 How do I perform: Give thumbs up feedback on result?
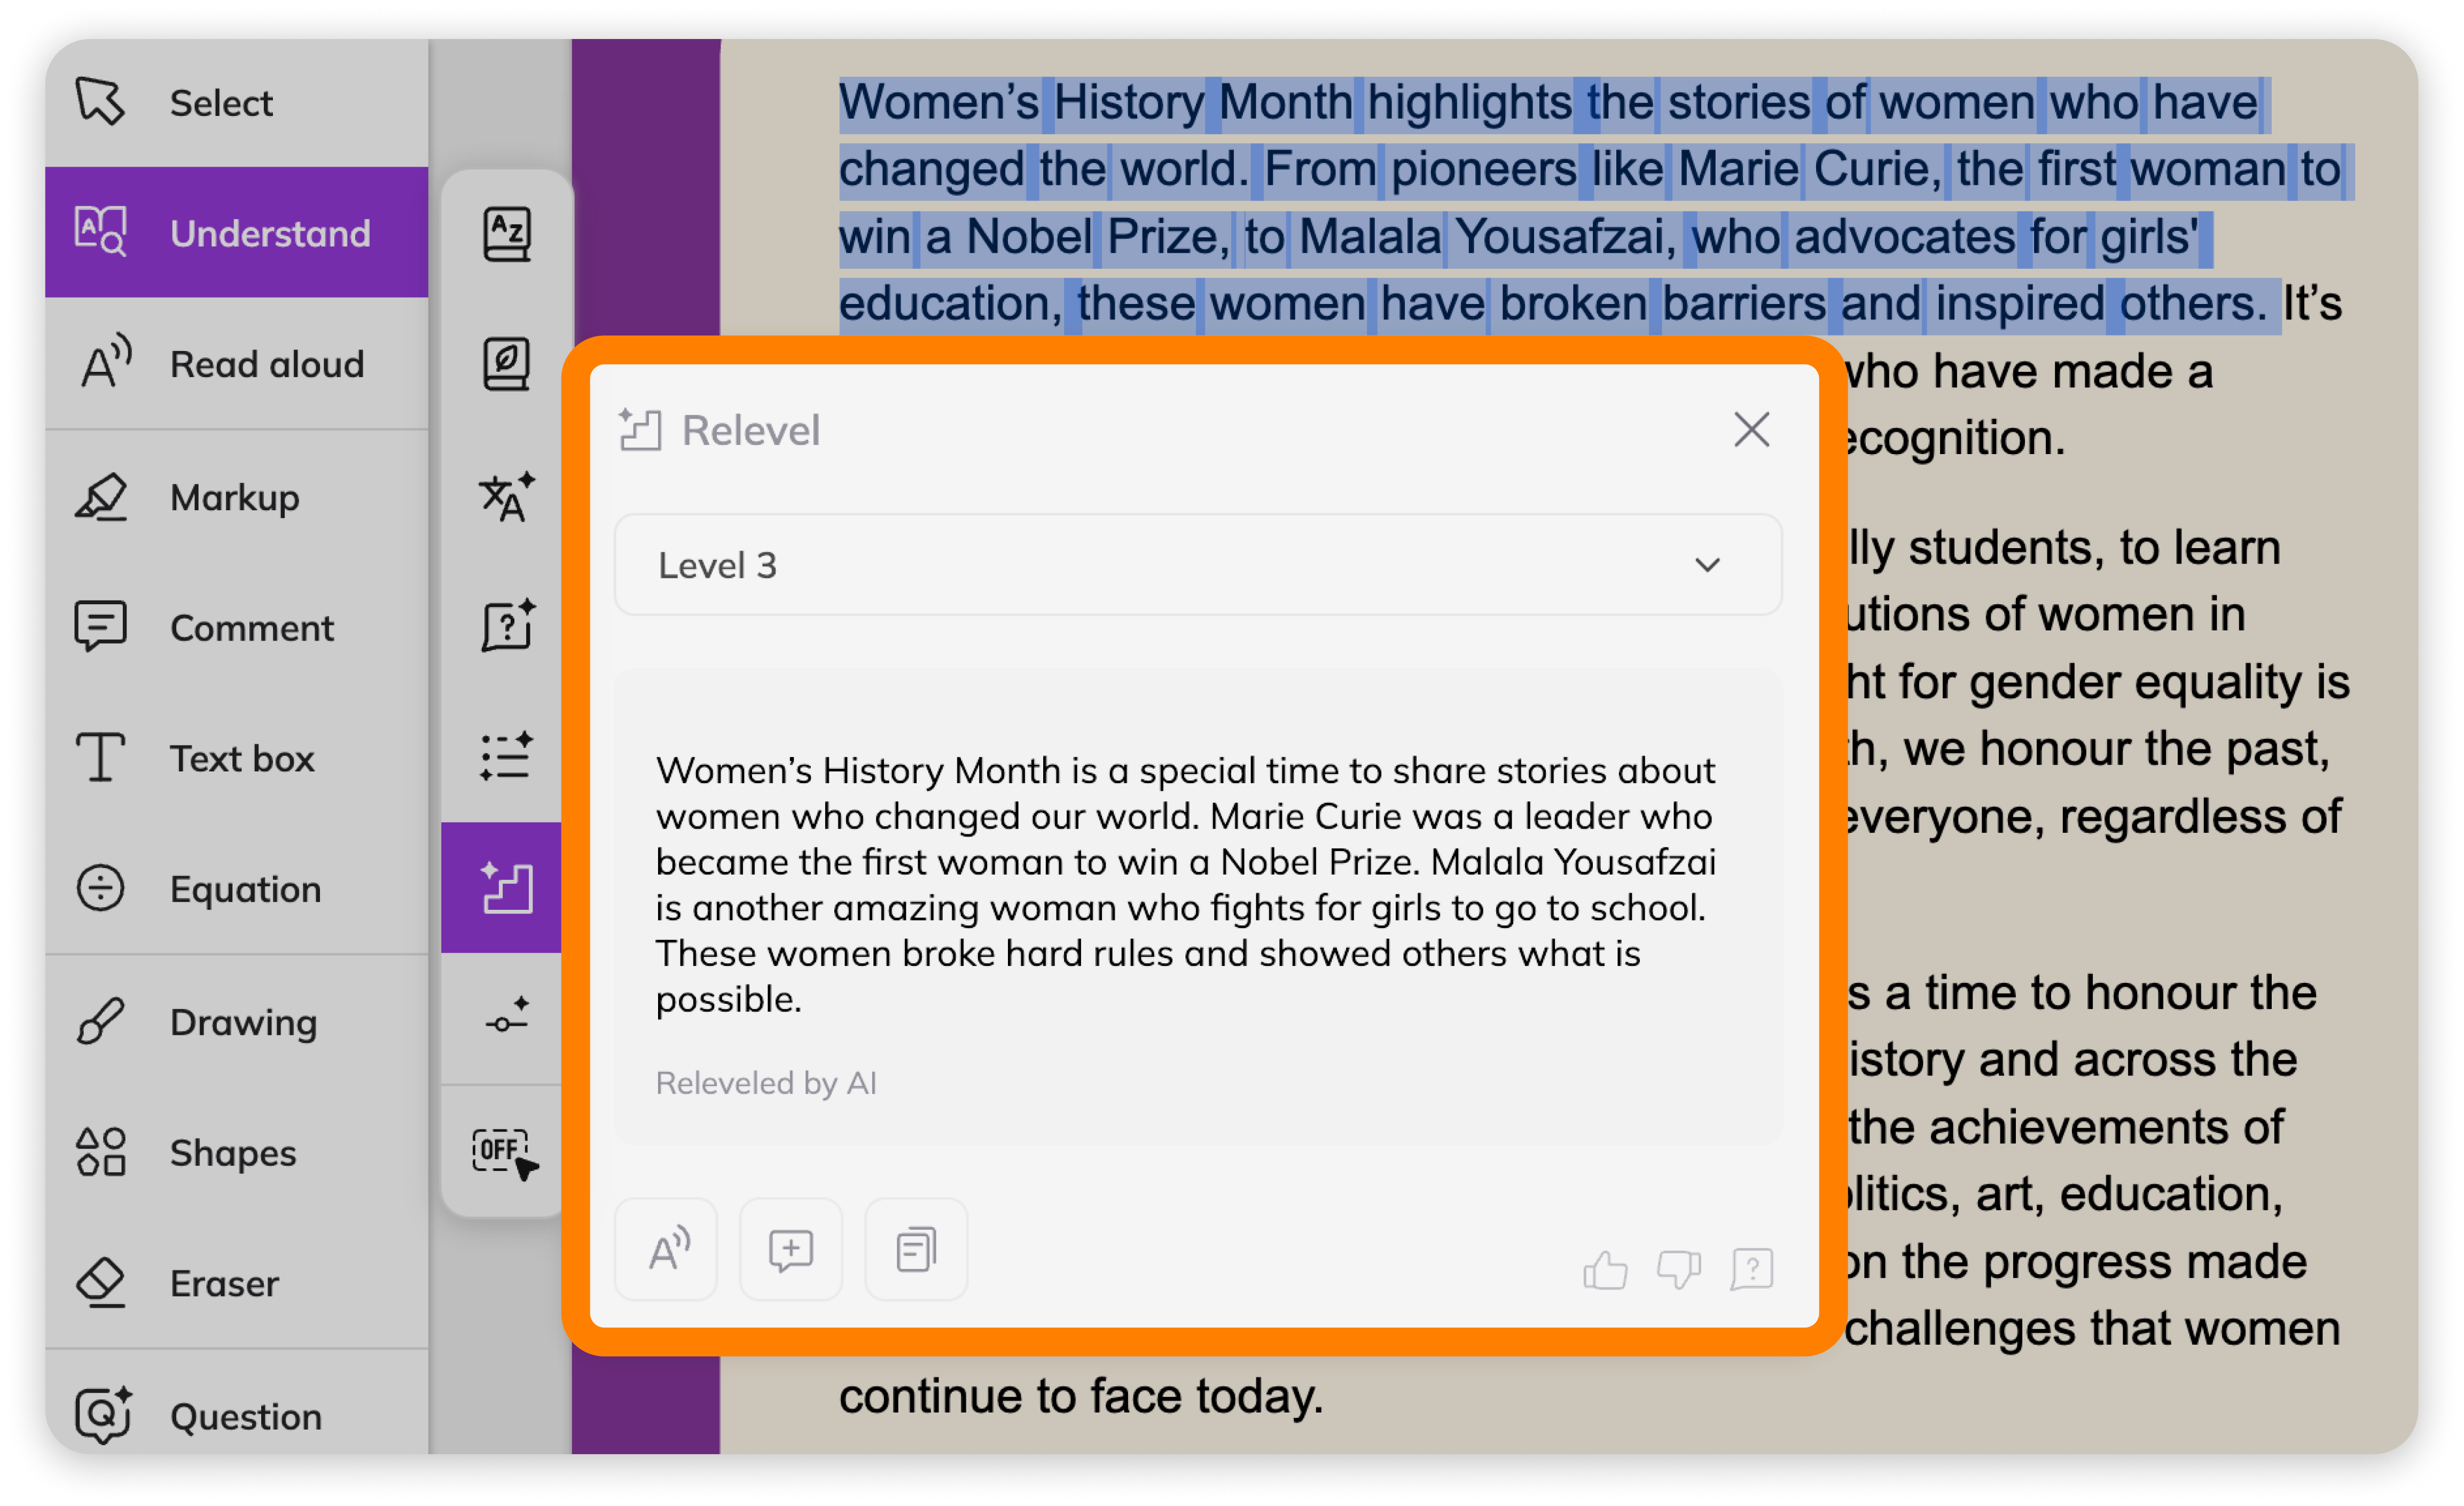pyautogui.click(x=1605, y=1270)
